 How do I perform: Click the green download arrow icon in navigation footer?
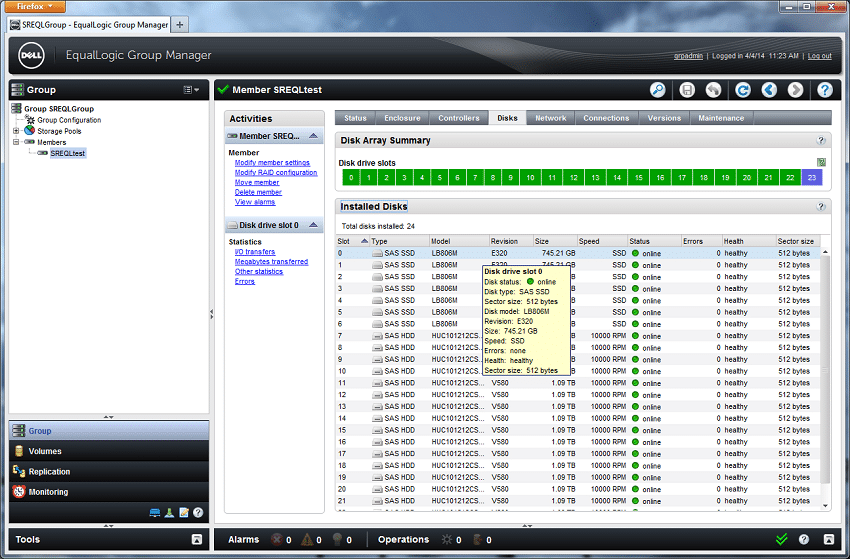pos(170,513)
